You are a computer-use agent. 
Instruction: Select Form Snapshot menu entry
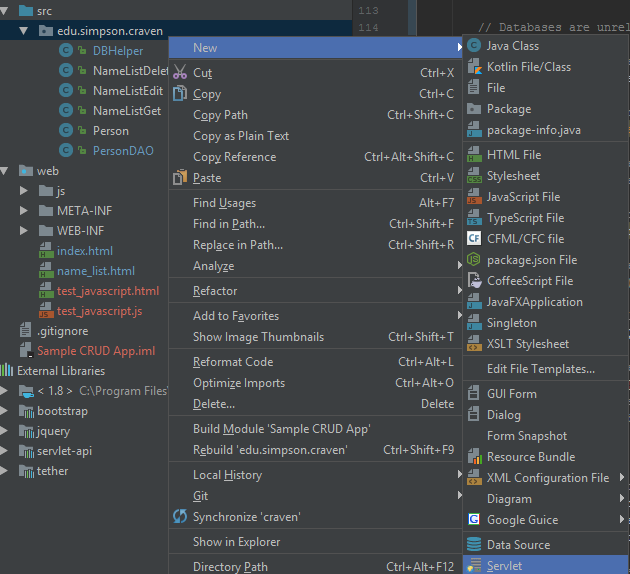pos(546,436)
